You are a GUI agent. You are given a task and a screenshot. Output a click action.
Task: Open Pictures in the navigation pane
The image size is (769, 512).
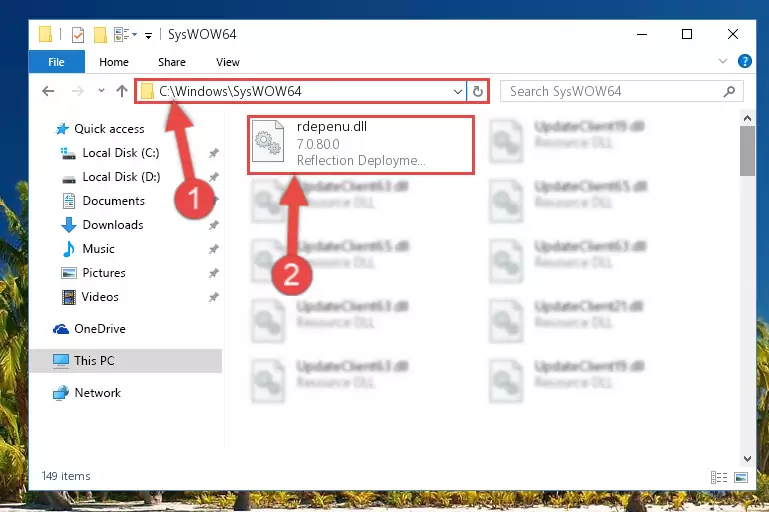pyautogui.click(x=103, y=273)
